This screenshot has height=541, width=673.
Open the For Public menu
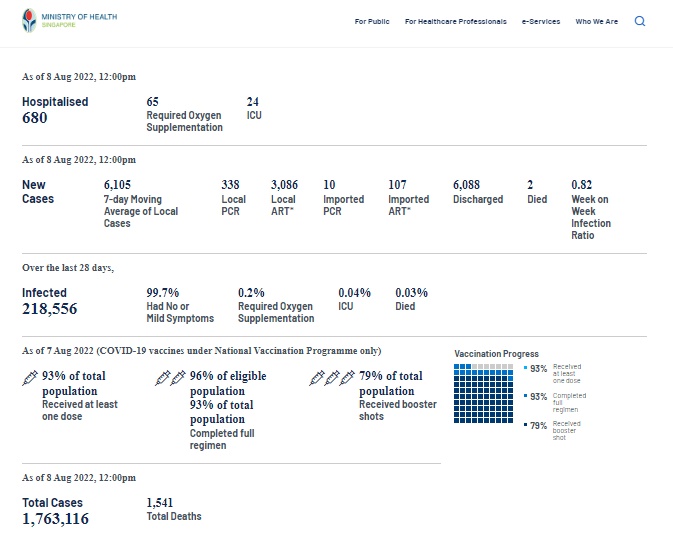pos(372,21)
